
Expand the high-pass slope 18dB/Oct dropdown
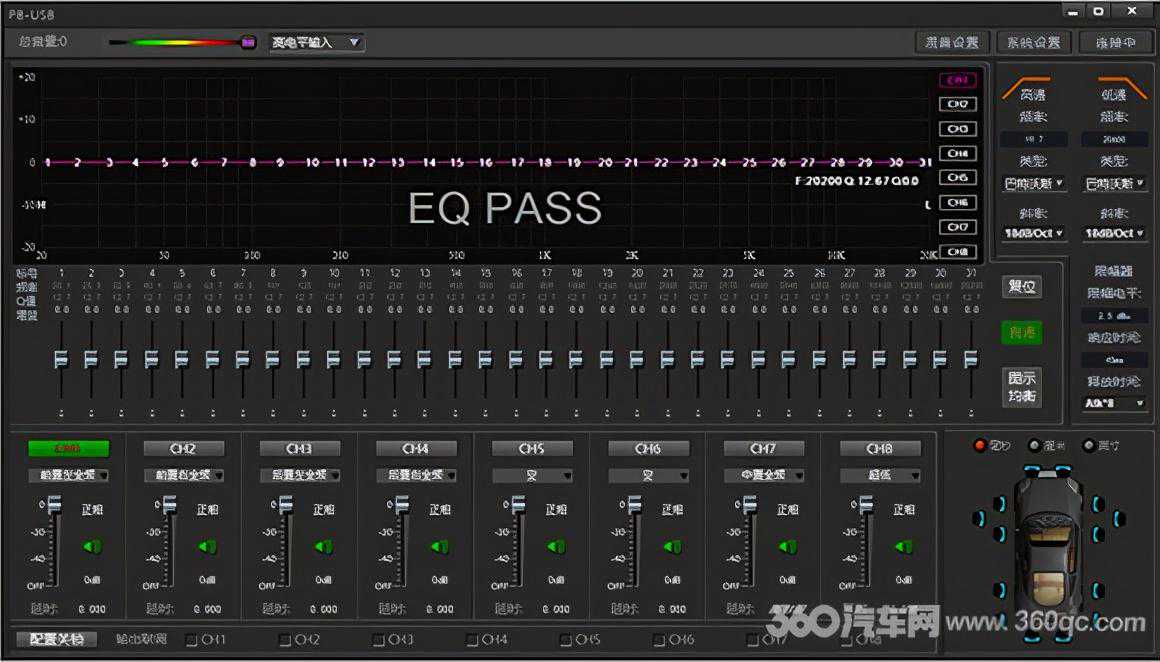[x=1033, y=233]
